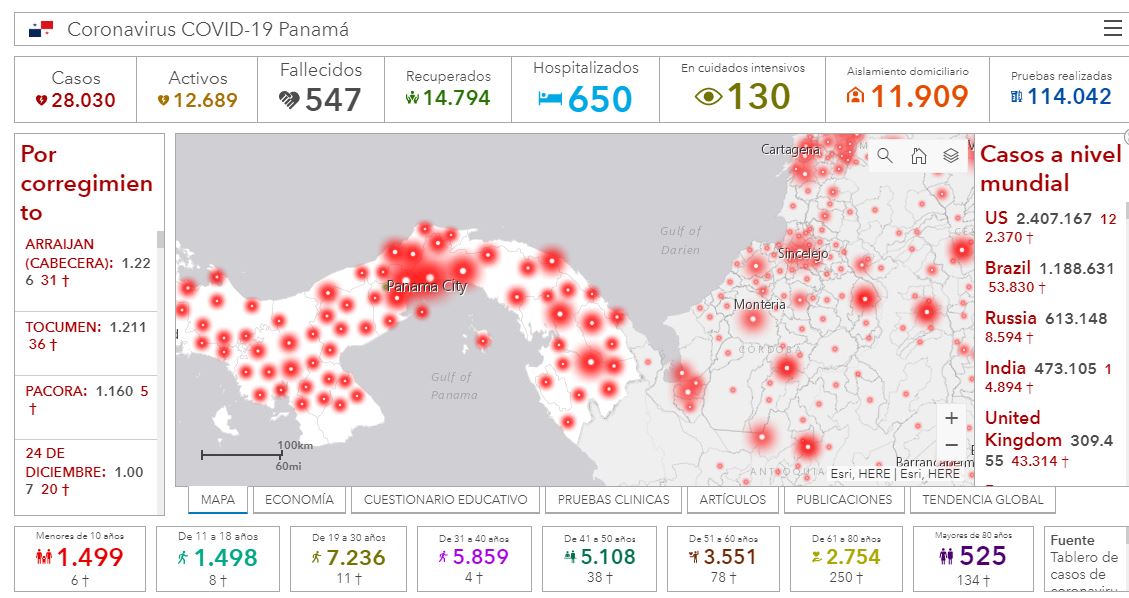Open the TENDENCIA GLOBAL tab
The image size is (1129, 598).
tap(982, 499)
